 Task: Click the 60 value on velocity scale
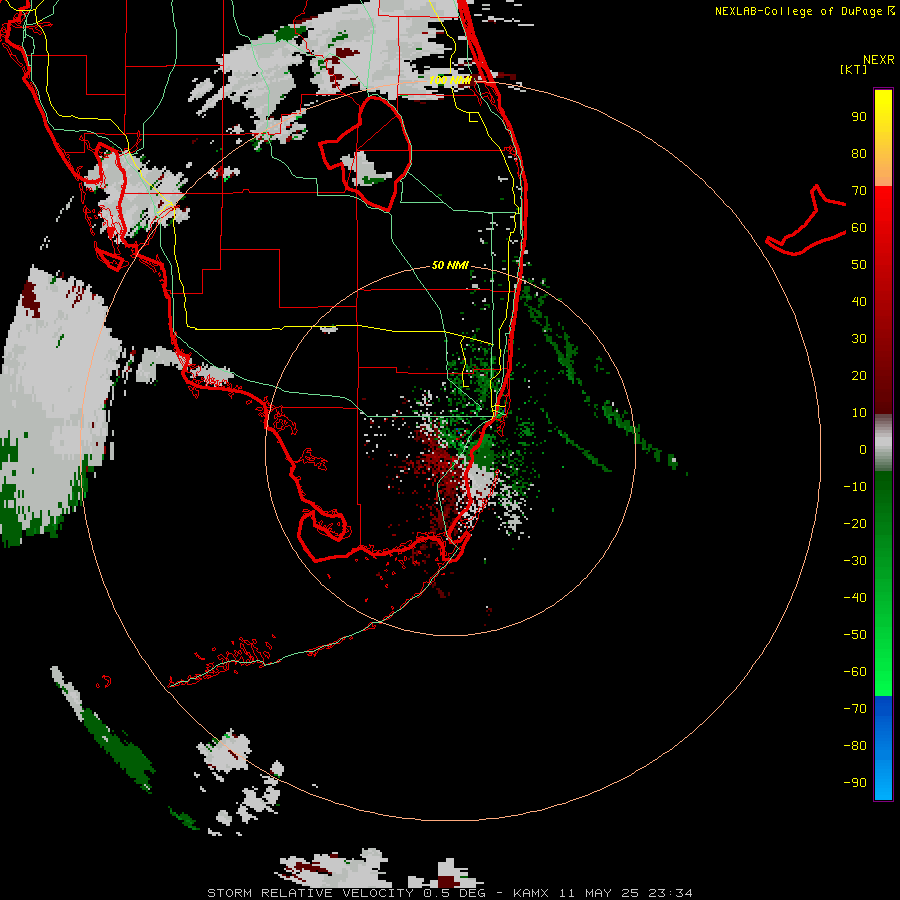click(859, 227)
